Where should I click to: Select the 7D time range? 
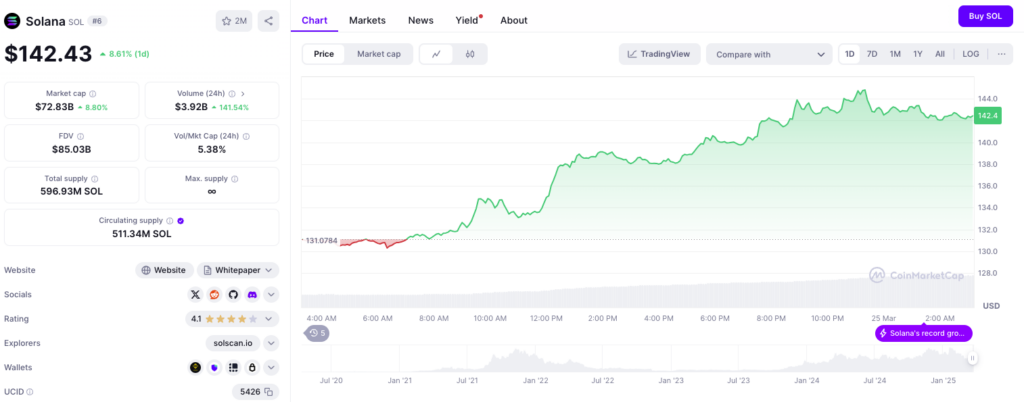click(x=872, y=54)
